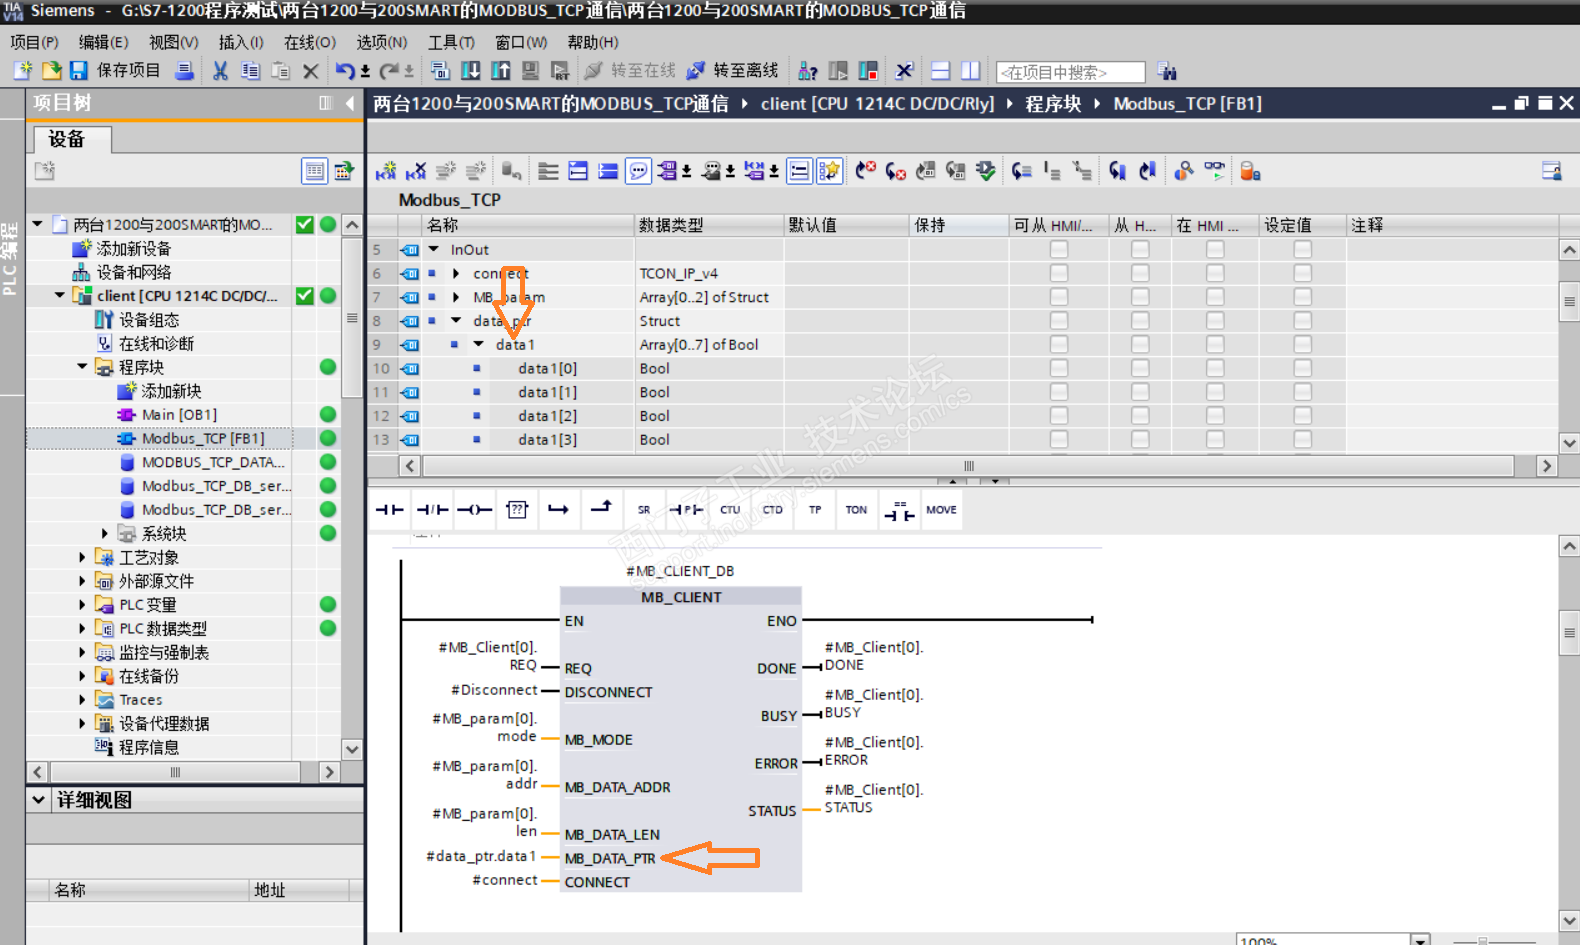Collapse the data1 array row
The width and height of the screenshot is (1580, 945).
click(479, 344)
